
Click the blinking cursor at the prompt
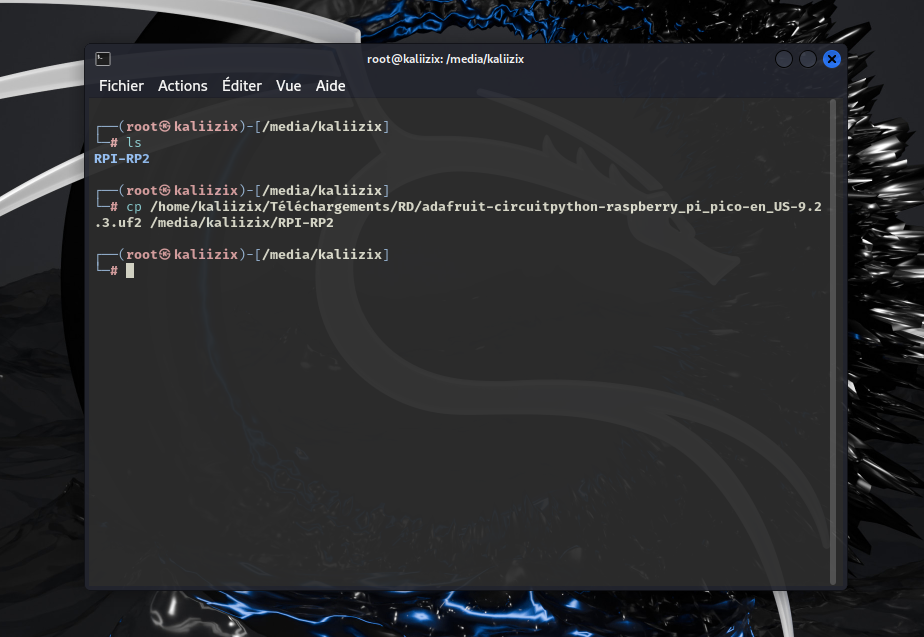pos(130,270)
